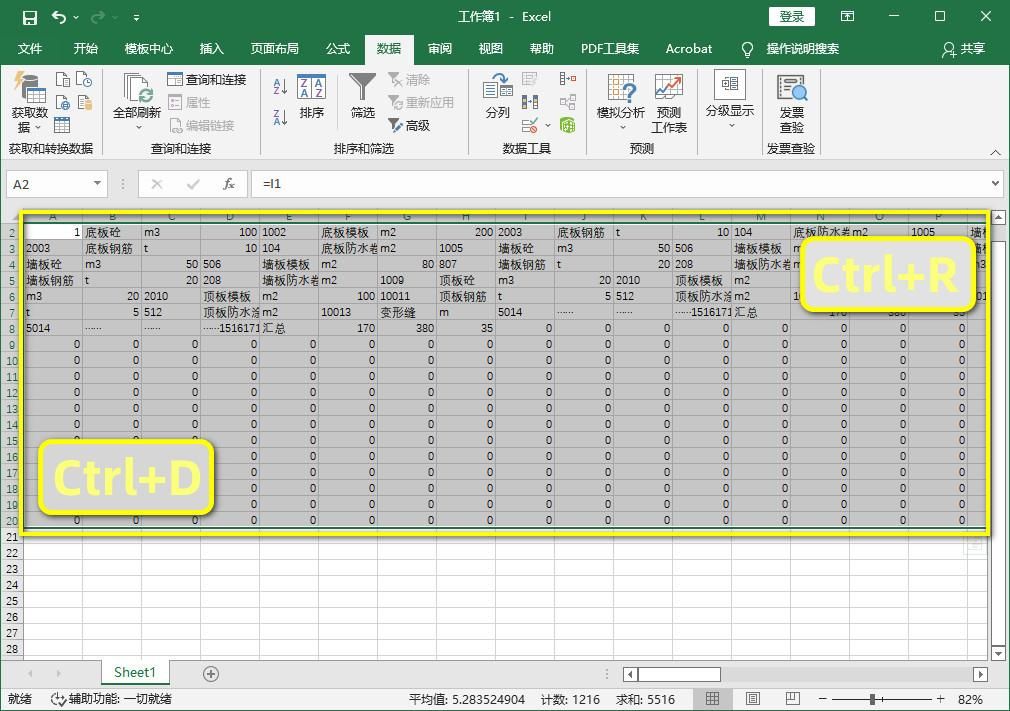1010x711 pixels.
Task: Click the 82% zoom level
Action: [x=970, y=699]
